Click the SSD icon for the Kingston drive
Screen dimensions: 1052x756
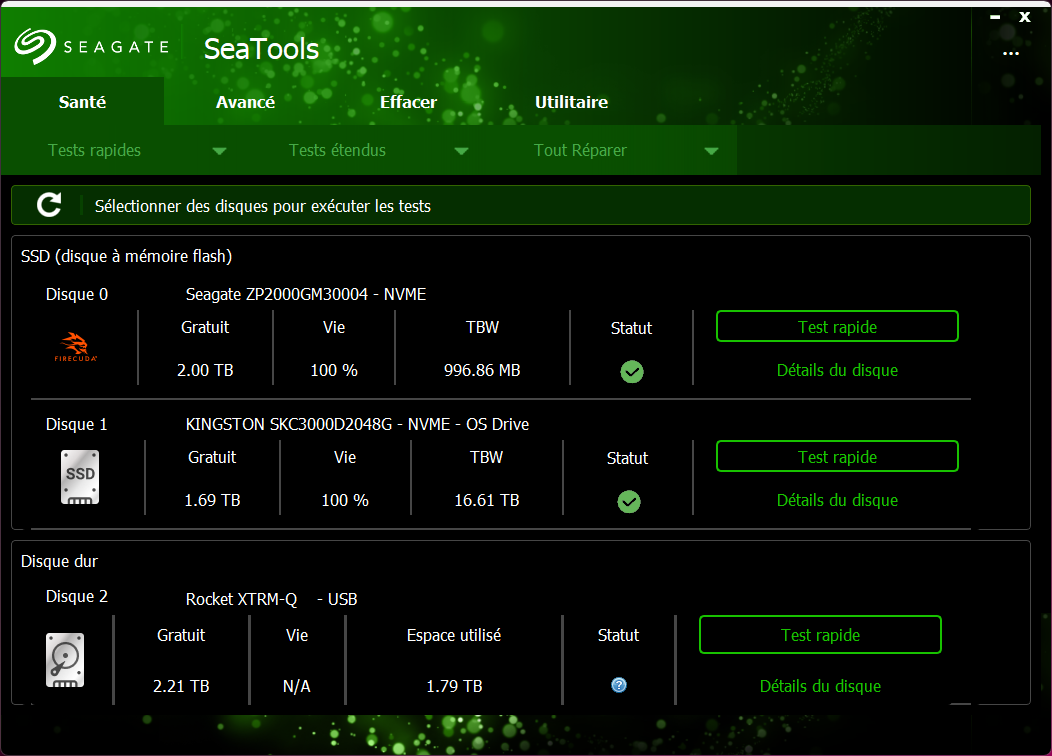[78, 477]
